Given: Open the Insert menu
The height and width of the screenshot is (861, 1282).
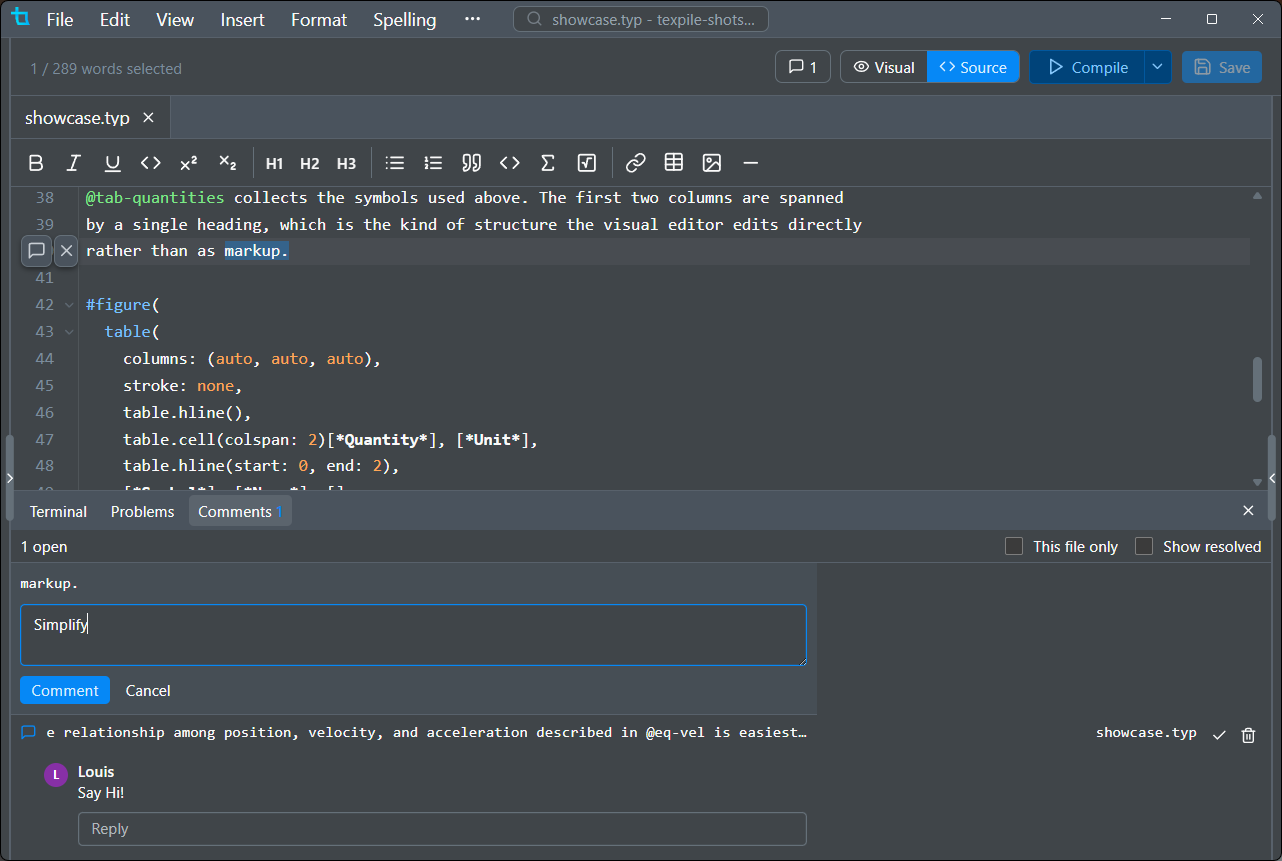Looking at the screenshot, I should (243, 19).
